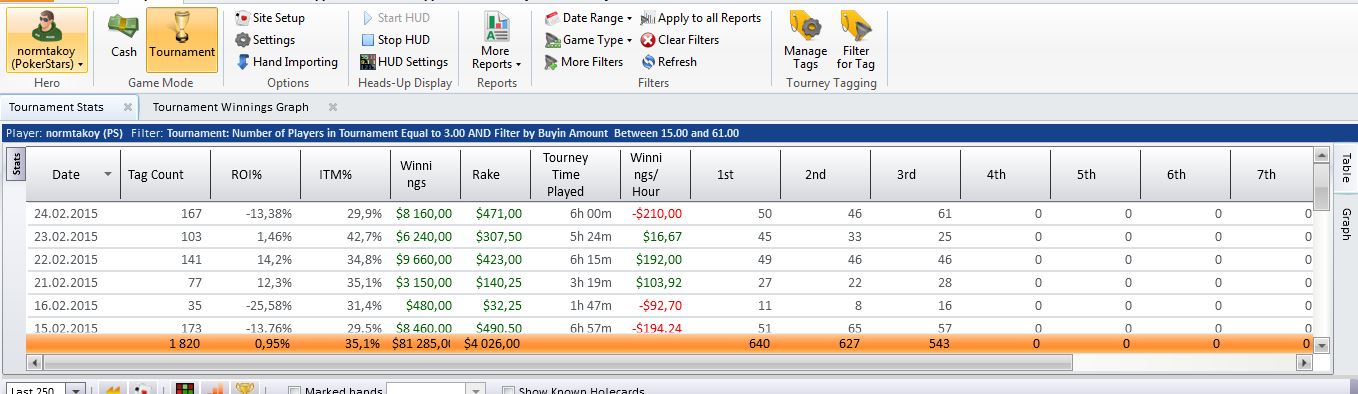Open More Filters
Viewport: 1358px width, 394px height.
click(584, 62)
